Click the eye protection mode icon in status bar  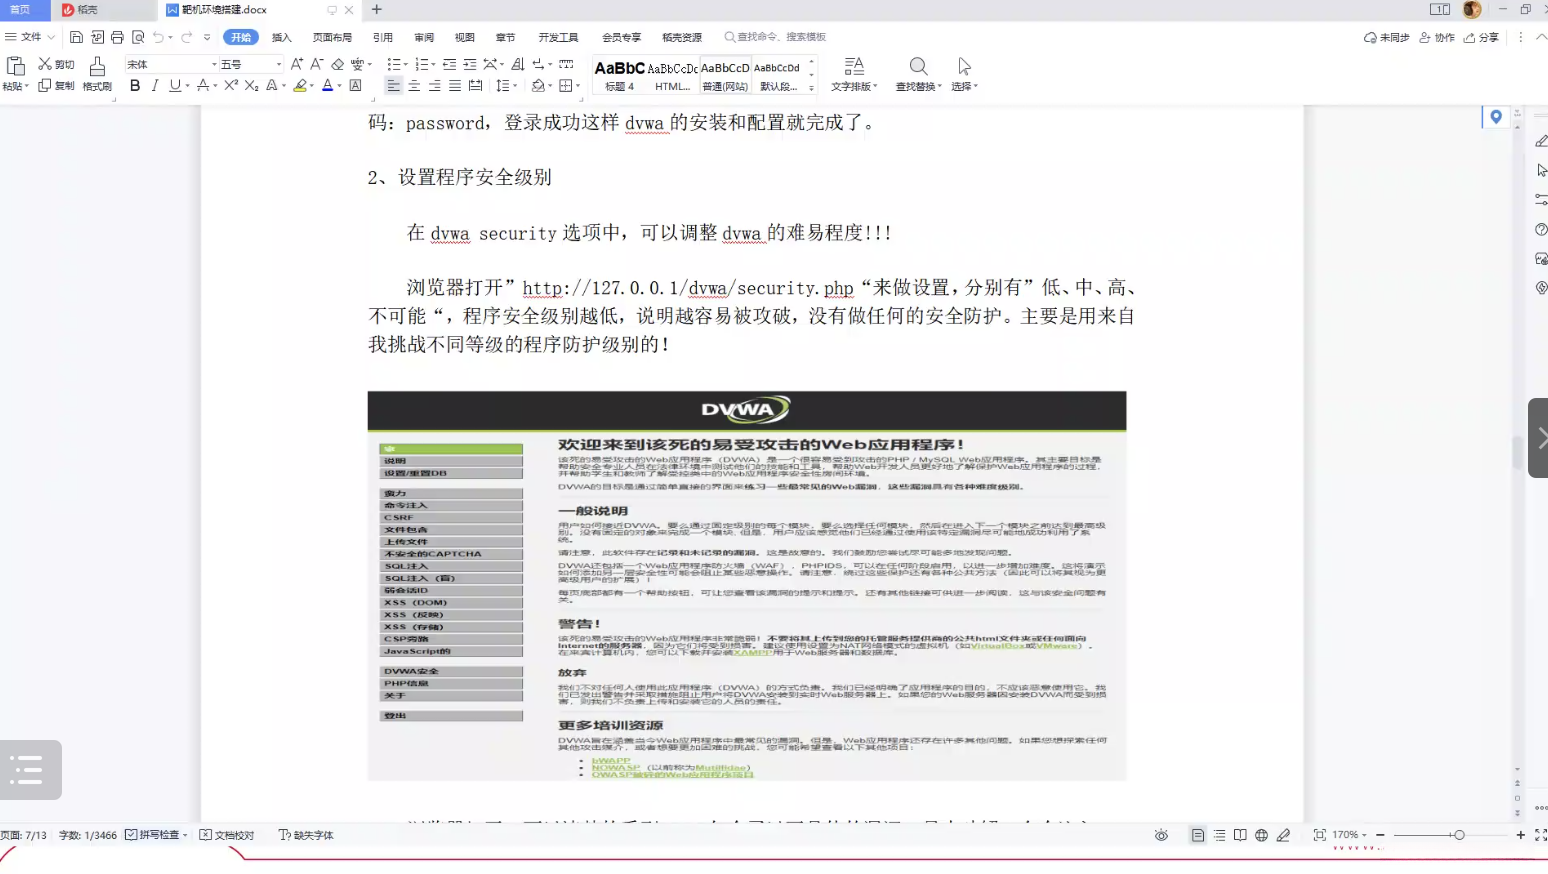click(1161, 835)
